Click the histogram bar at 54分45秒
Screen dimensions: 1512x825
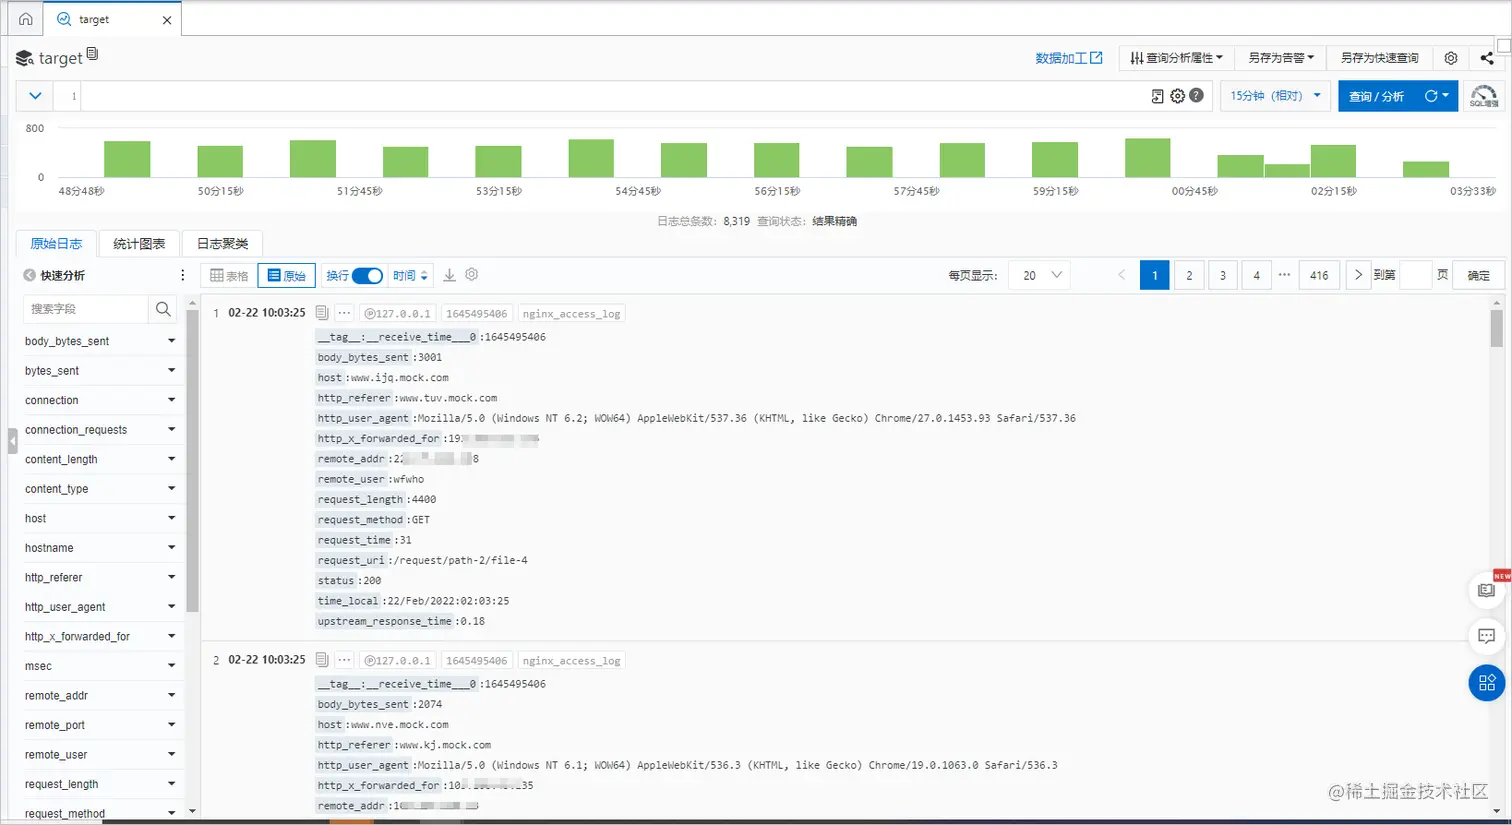[x=591, y=158]
